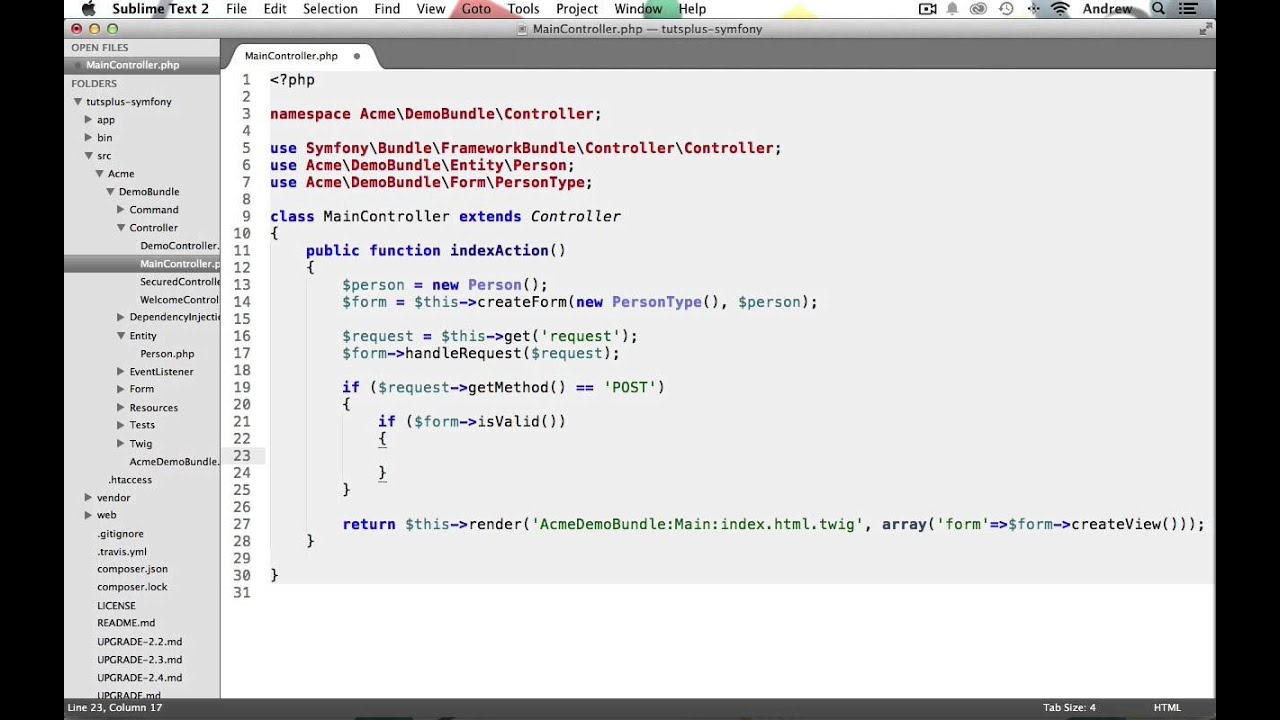
Task: Open the Goto menu
Action: tap(476, 9)
